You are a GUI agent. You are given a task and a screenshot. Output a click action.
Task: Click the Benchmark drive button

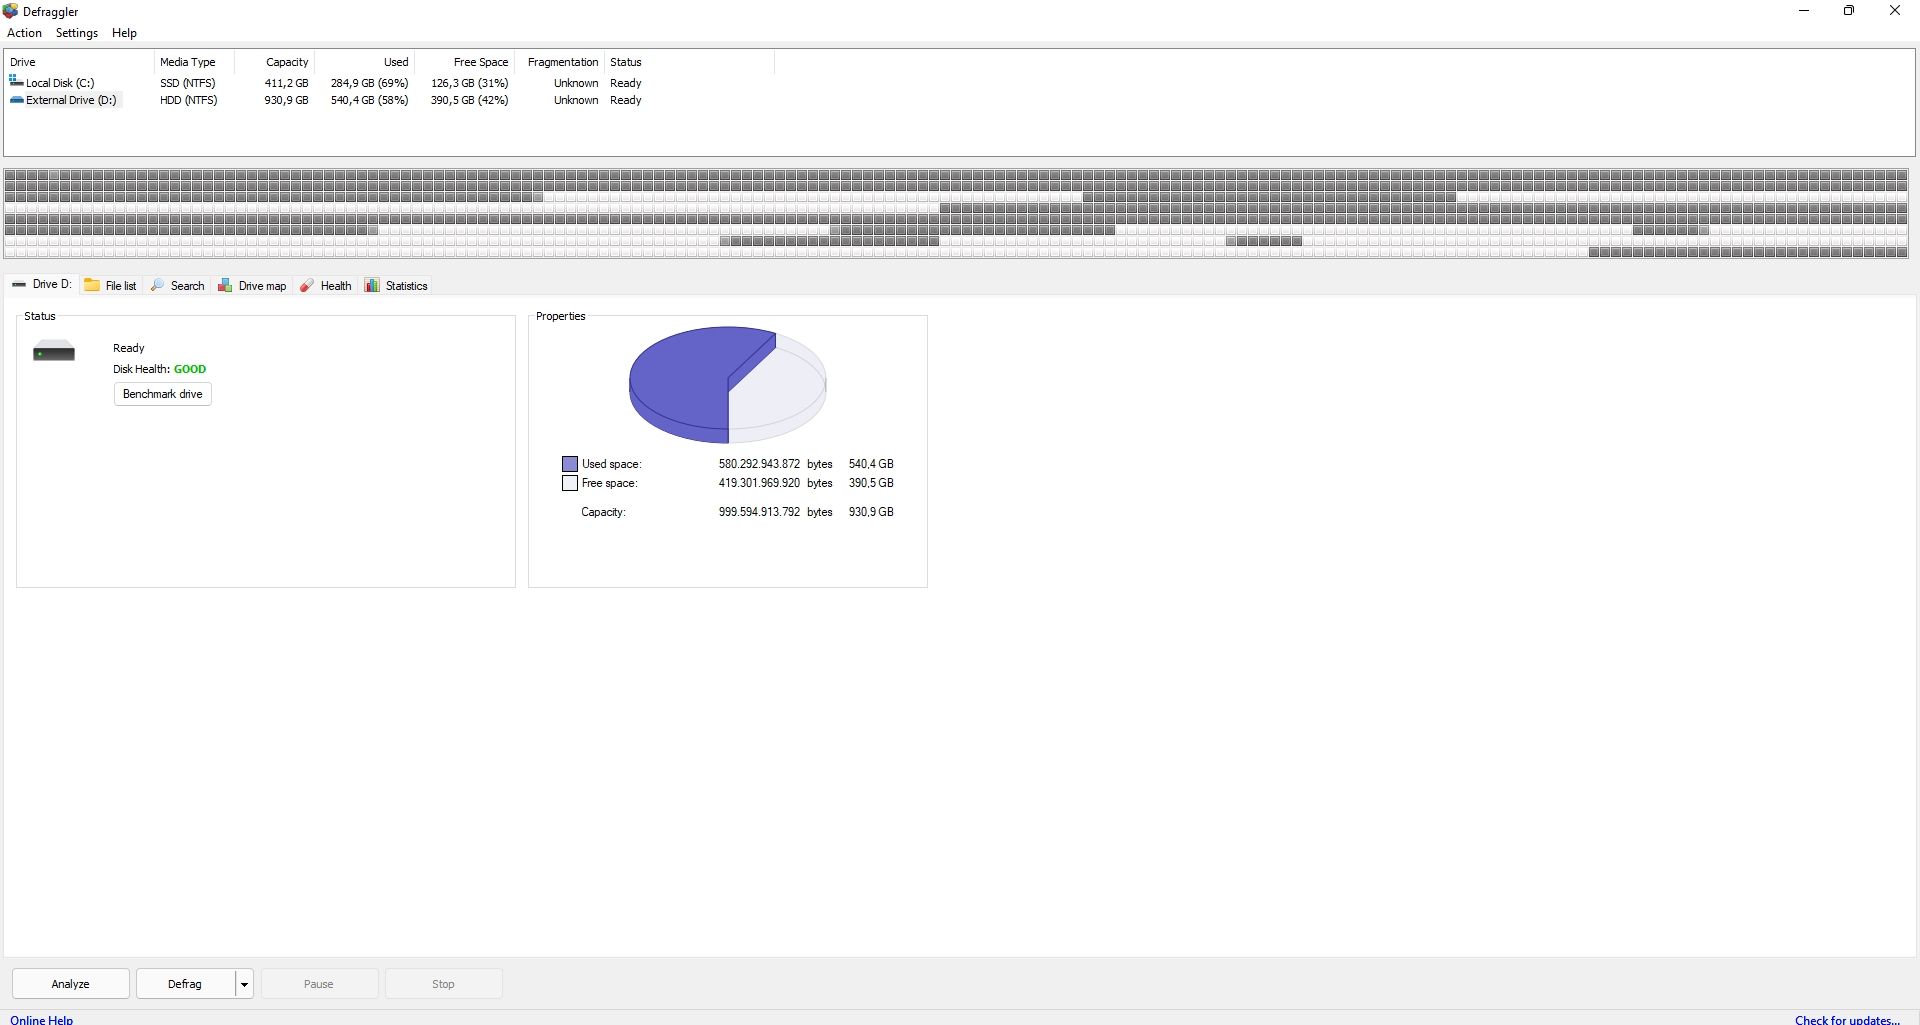click(x=162, y=394)
